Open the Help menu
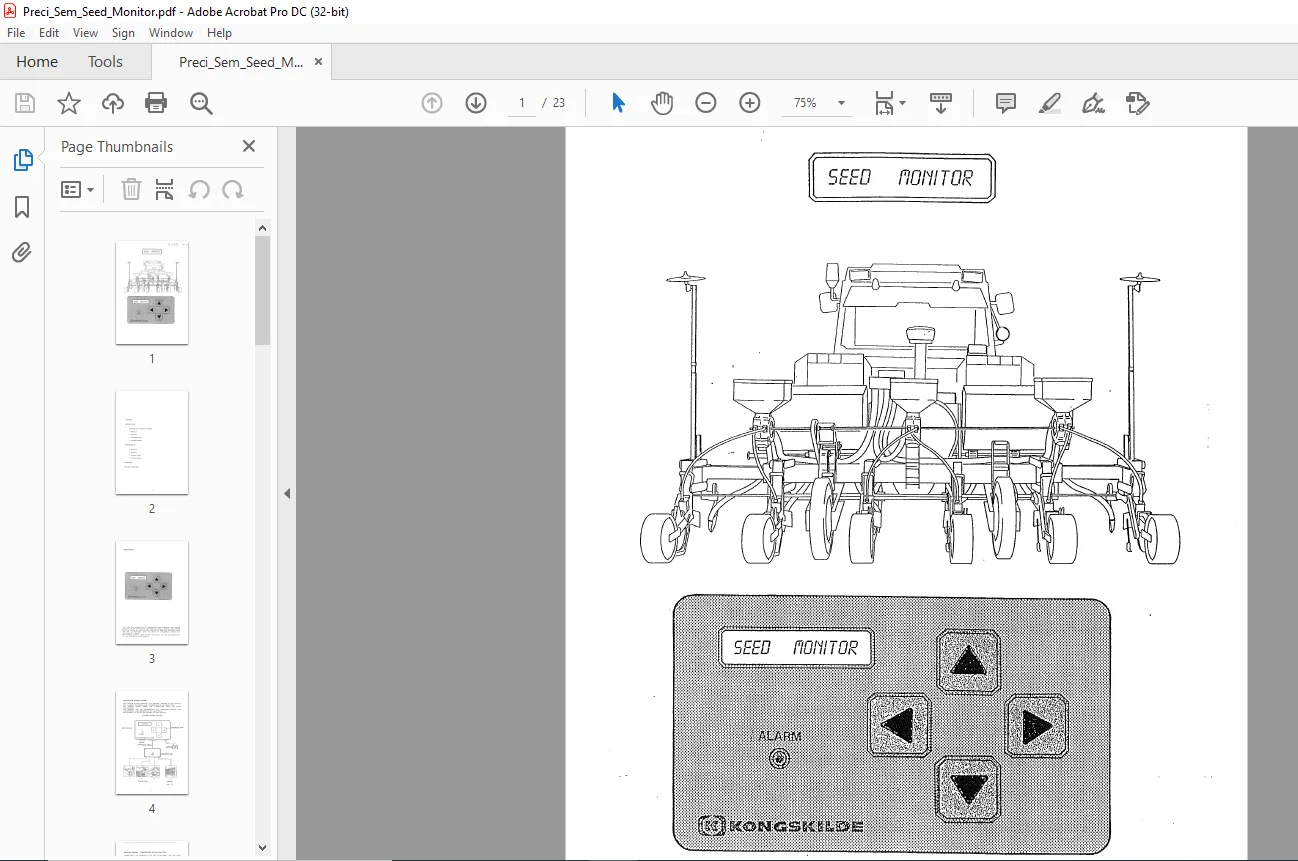This screenshot has width=1298, height=861. click(219, 33)
